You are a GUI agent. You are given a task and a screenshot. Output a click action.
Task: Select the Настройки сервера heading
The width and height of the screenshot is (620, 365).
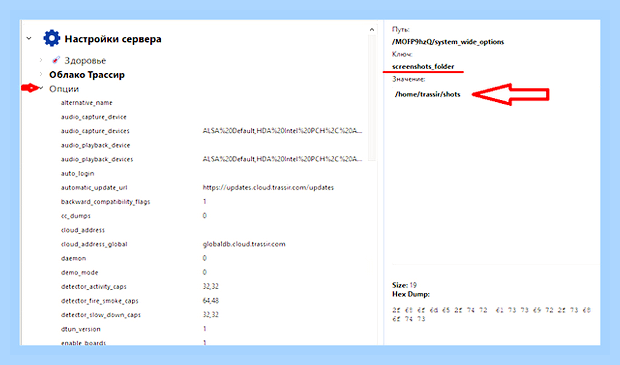click(x=113, y=39)
